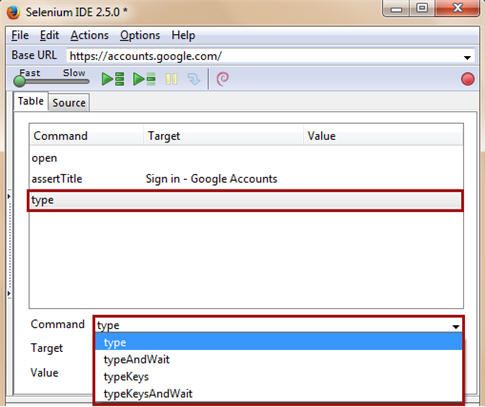
Task: Choose typeKeys from the list
Action: click(279, 377)
